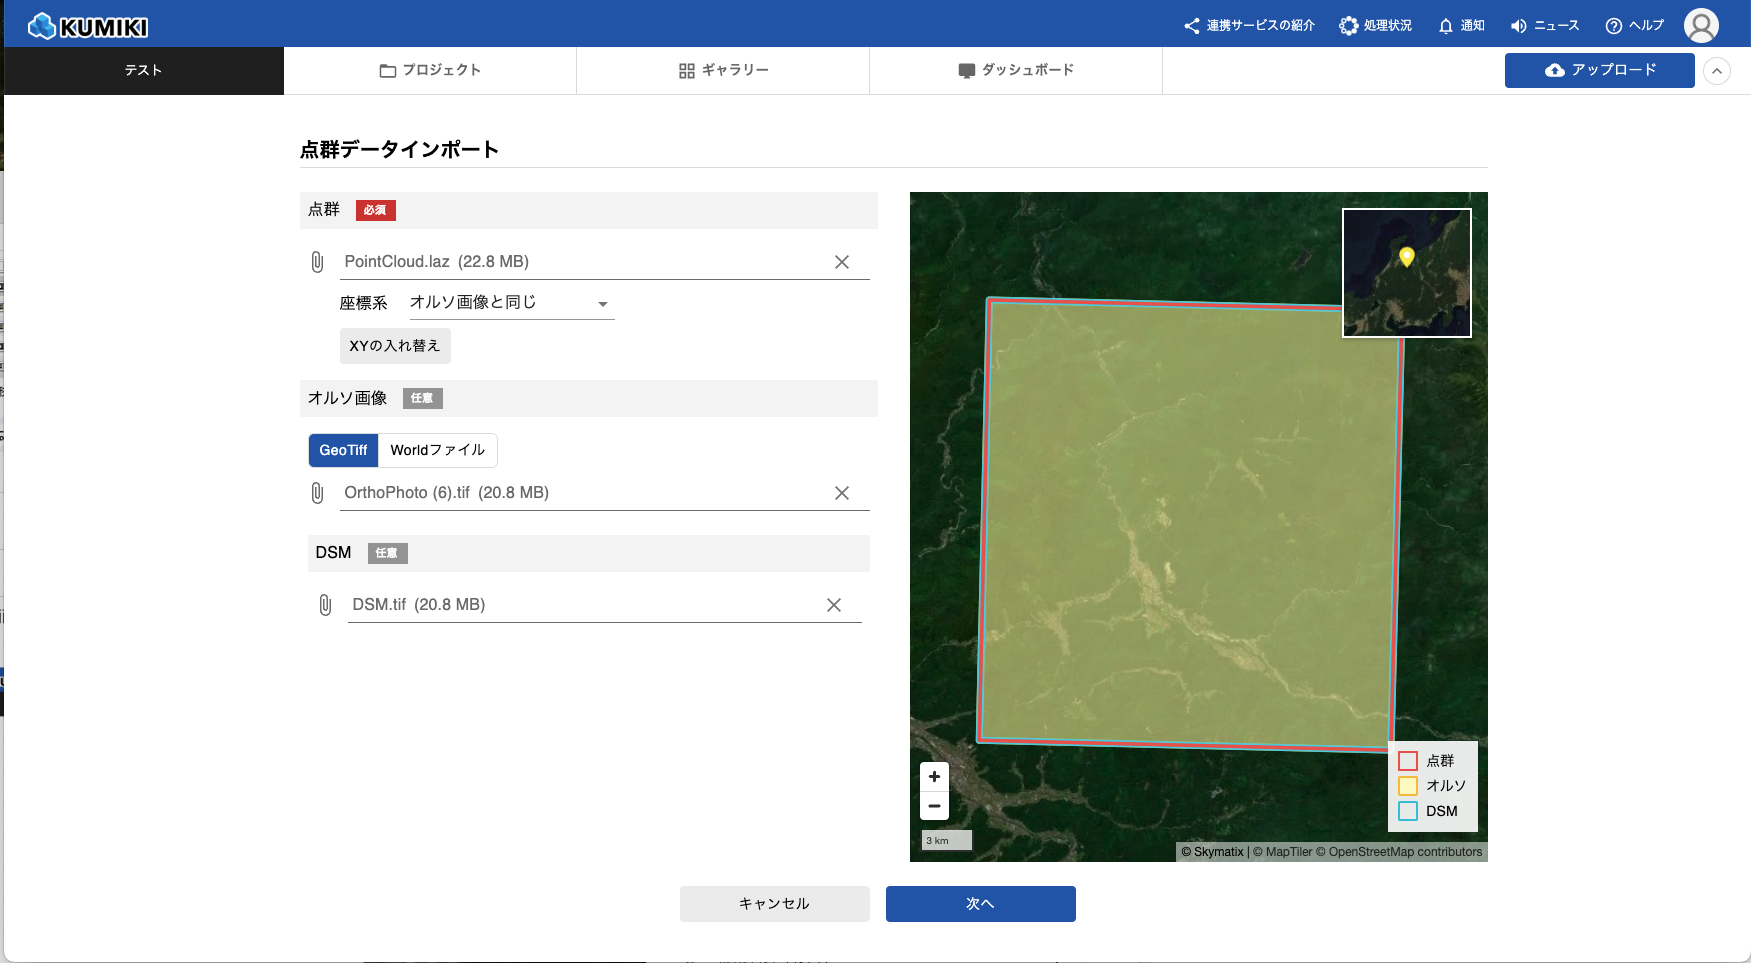
Task: Click the red 点群 legend swatch
Action: 1408,761
